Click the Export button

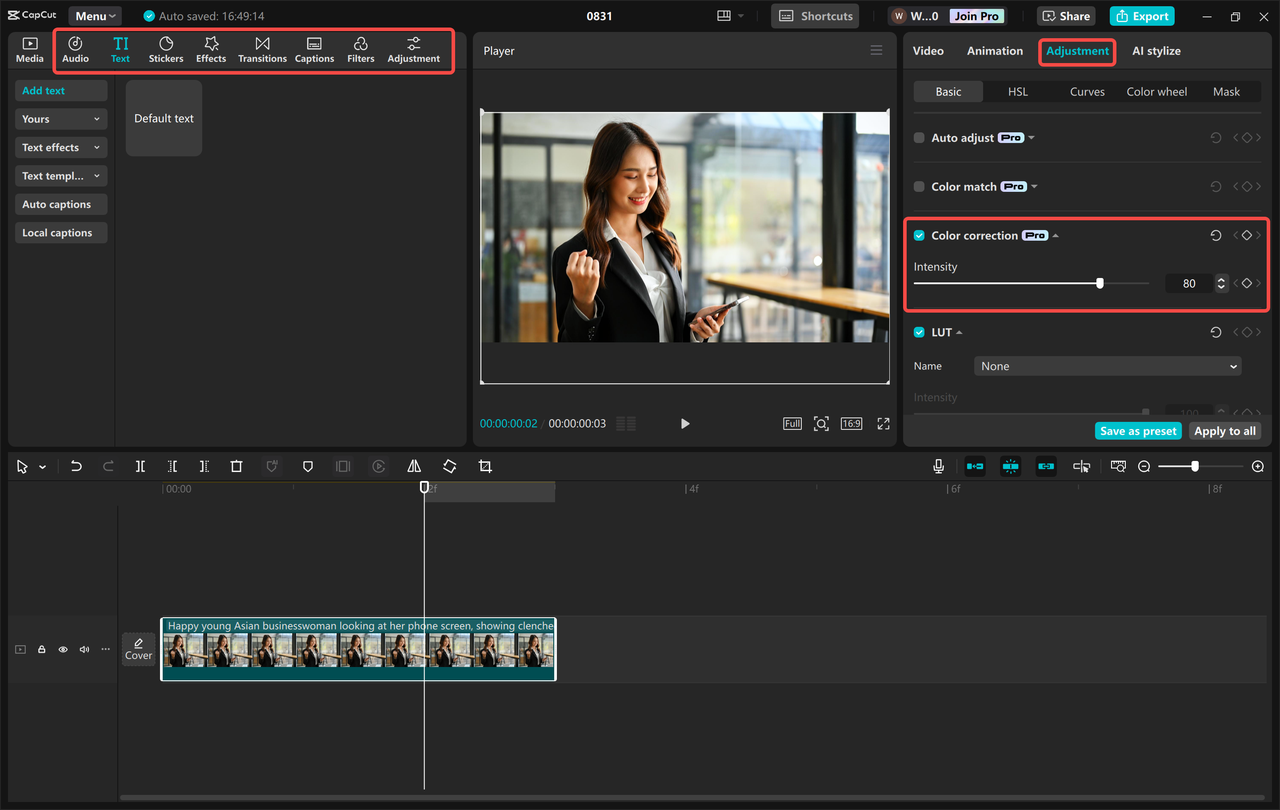pos(1141,16)
